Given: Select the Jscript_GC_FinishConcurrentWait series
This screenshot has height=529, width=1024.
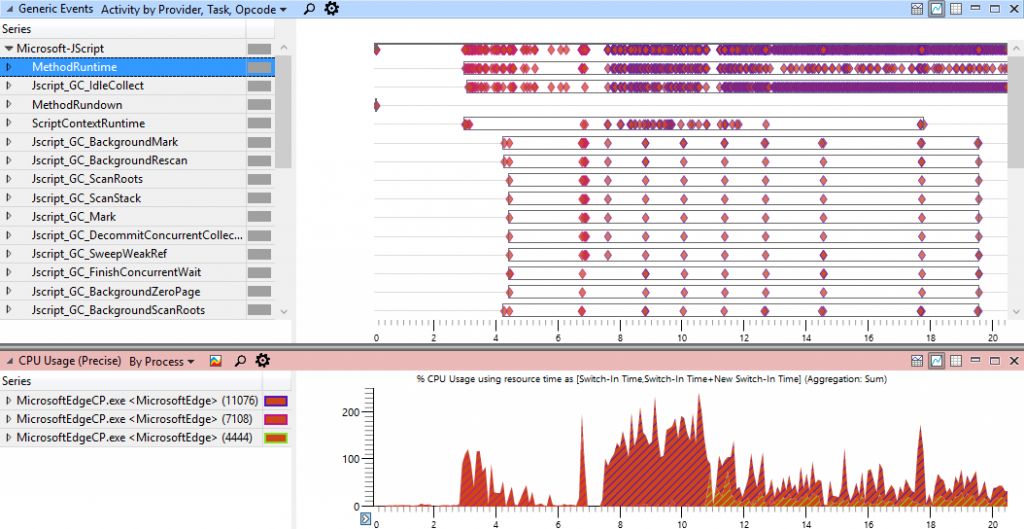Looking at the screenshot, I should [x=116, y=272].
